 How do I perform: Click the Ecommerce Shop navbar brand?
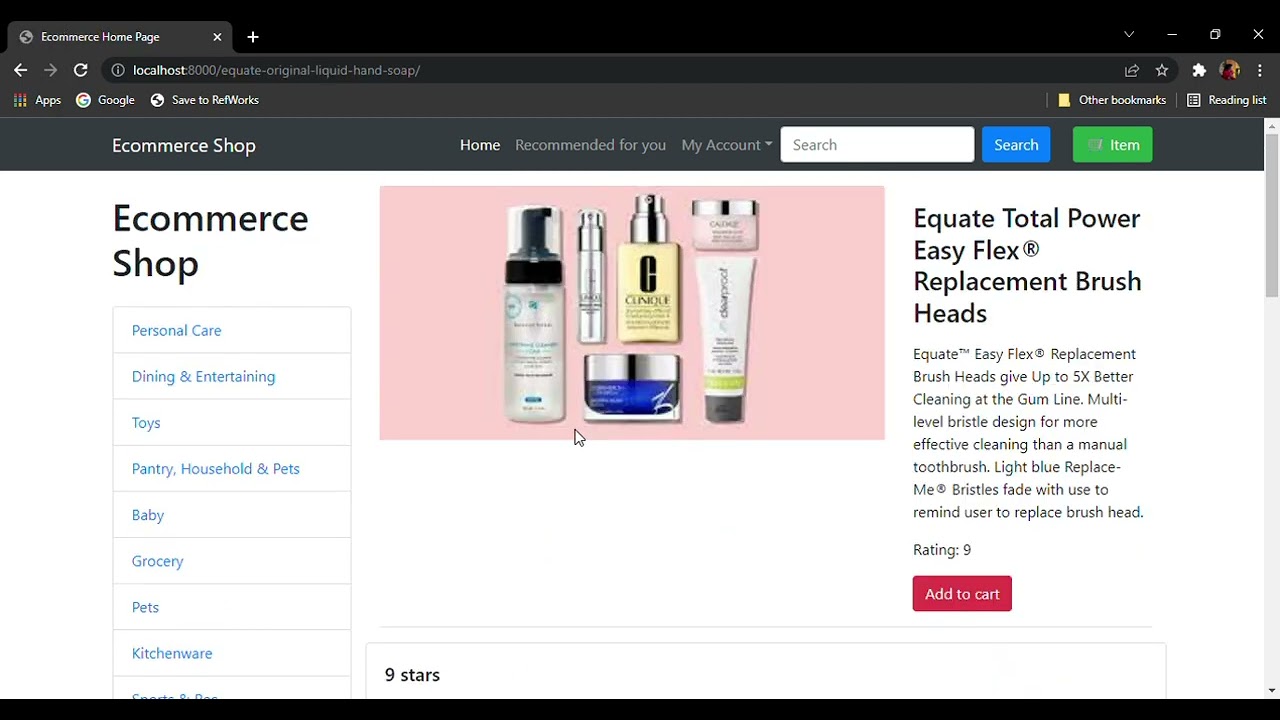pos(184,145)
